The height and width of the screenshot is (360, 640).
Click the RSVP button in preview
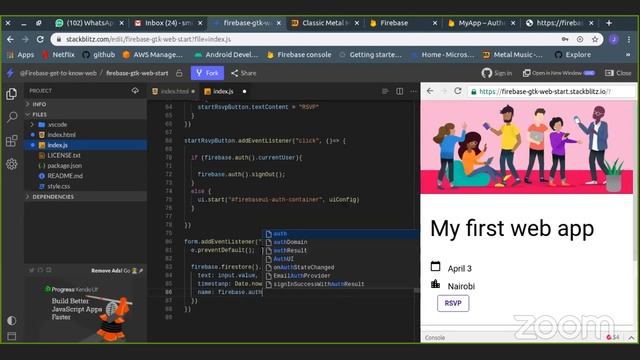click(453, 303)
